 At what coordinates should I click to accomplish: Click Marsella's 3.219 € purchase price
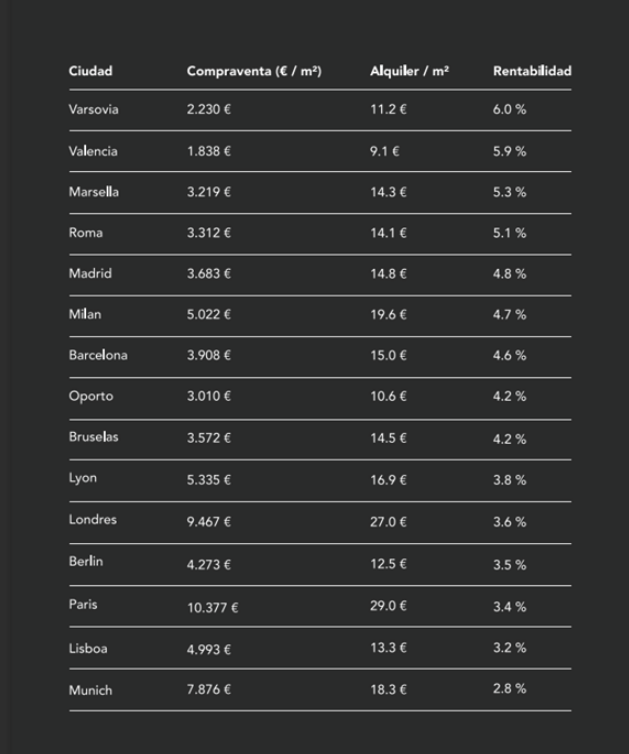coord(209,192)
